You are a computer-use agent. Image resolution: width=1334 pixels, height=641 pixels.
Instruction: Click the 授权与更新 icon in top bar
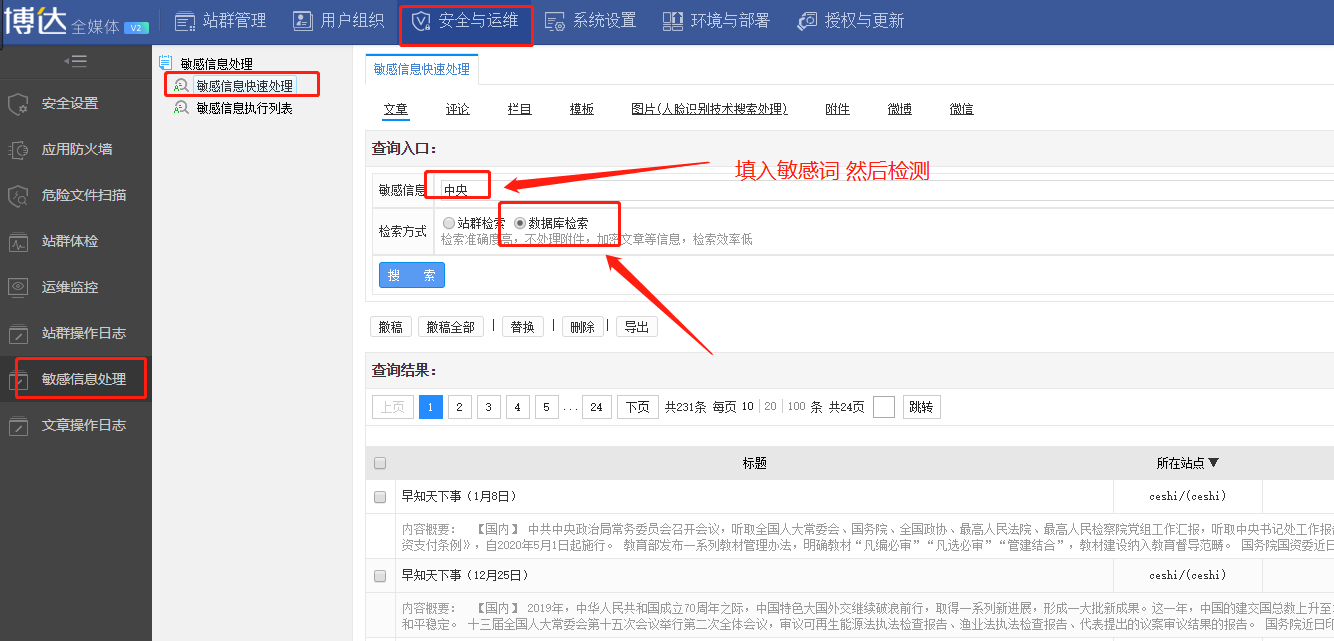[x=807, y=21]
